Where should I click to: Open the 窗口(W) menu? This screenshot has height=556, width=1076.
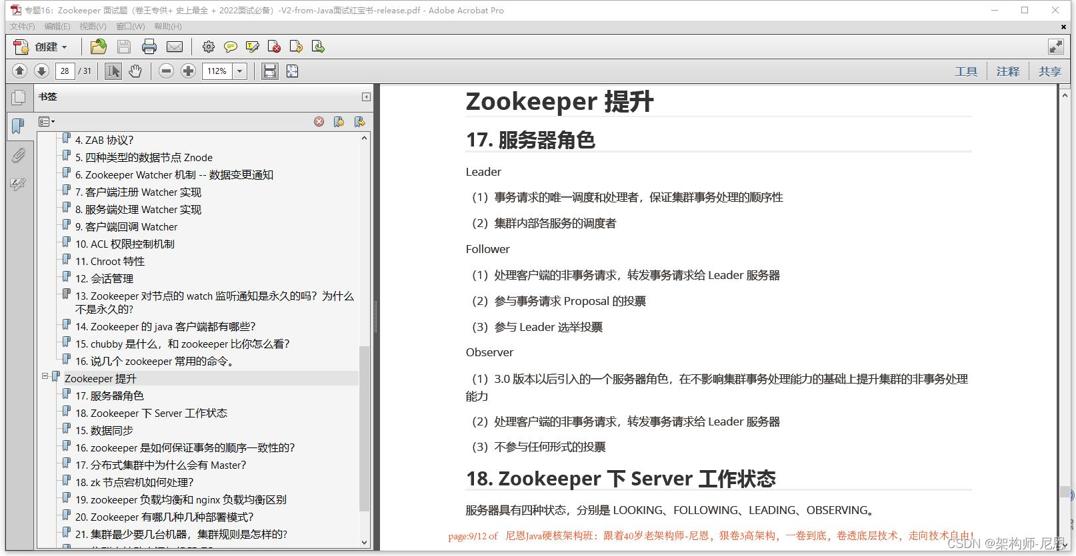(130, 26)
